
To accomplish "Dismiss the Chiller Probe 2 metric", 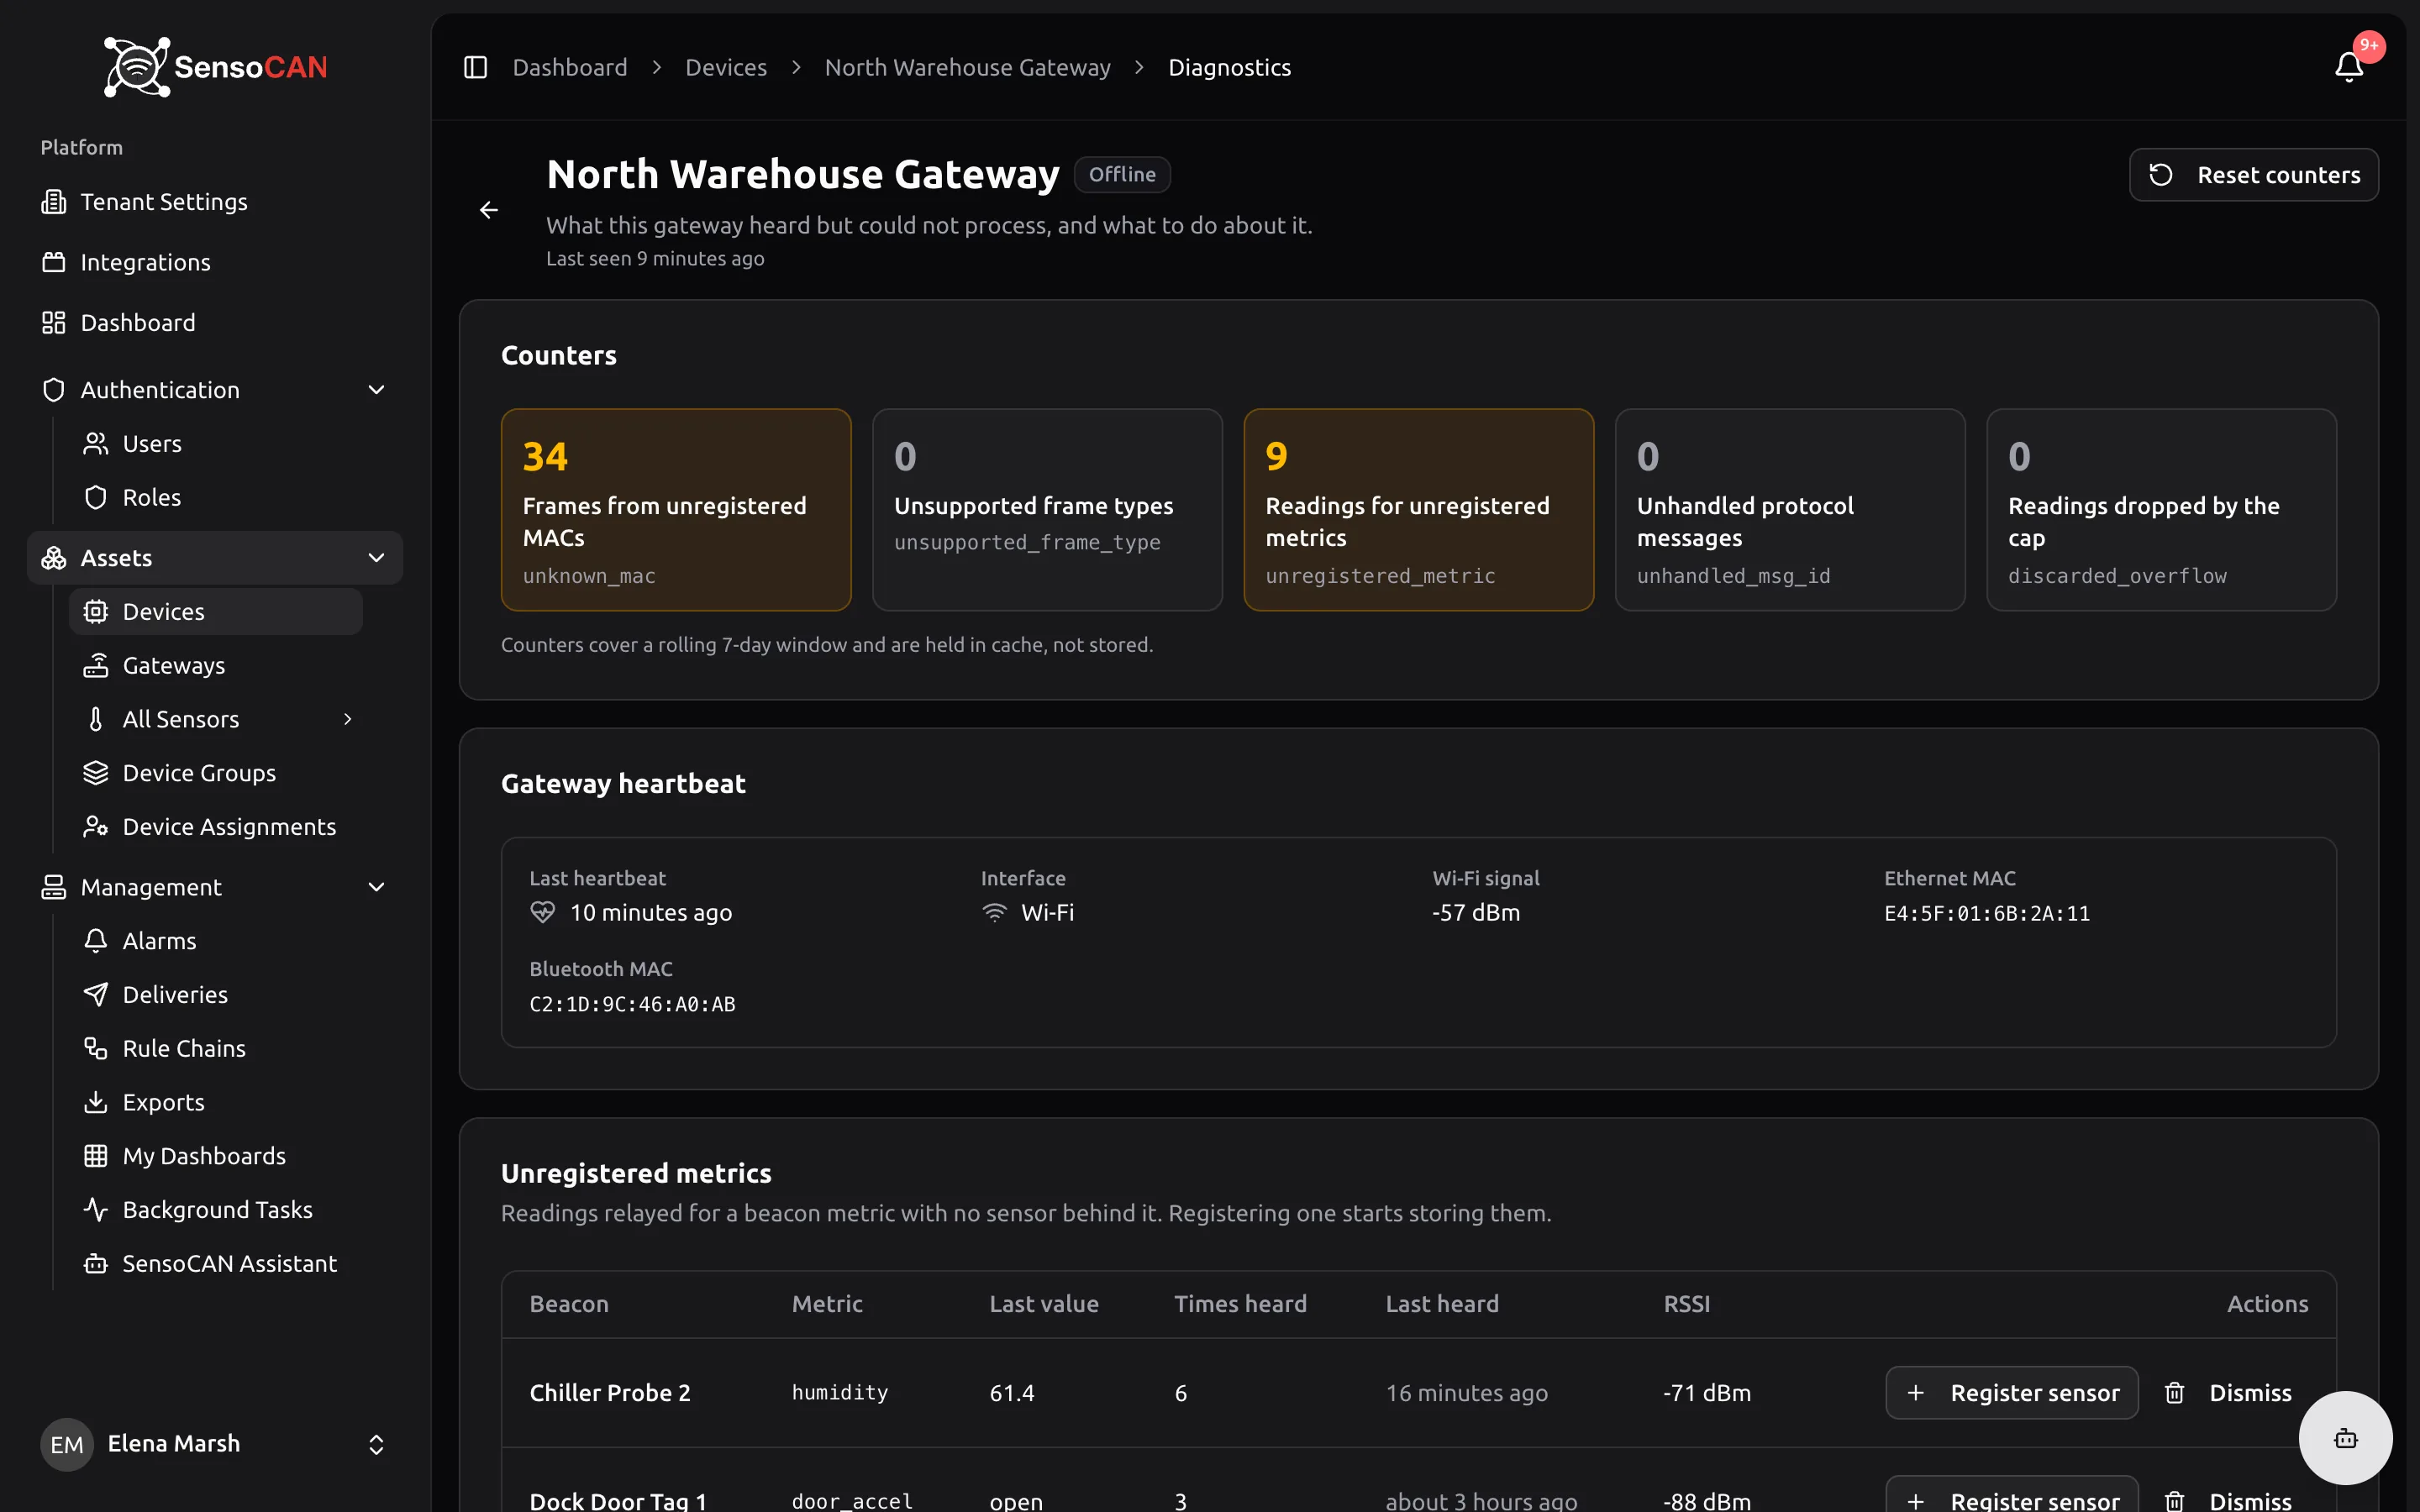I will point(2230,1393).
